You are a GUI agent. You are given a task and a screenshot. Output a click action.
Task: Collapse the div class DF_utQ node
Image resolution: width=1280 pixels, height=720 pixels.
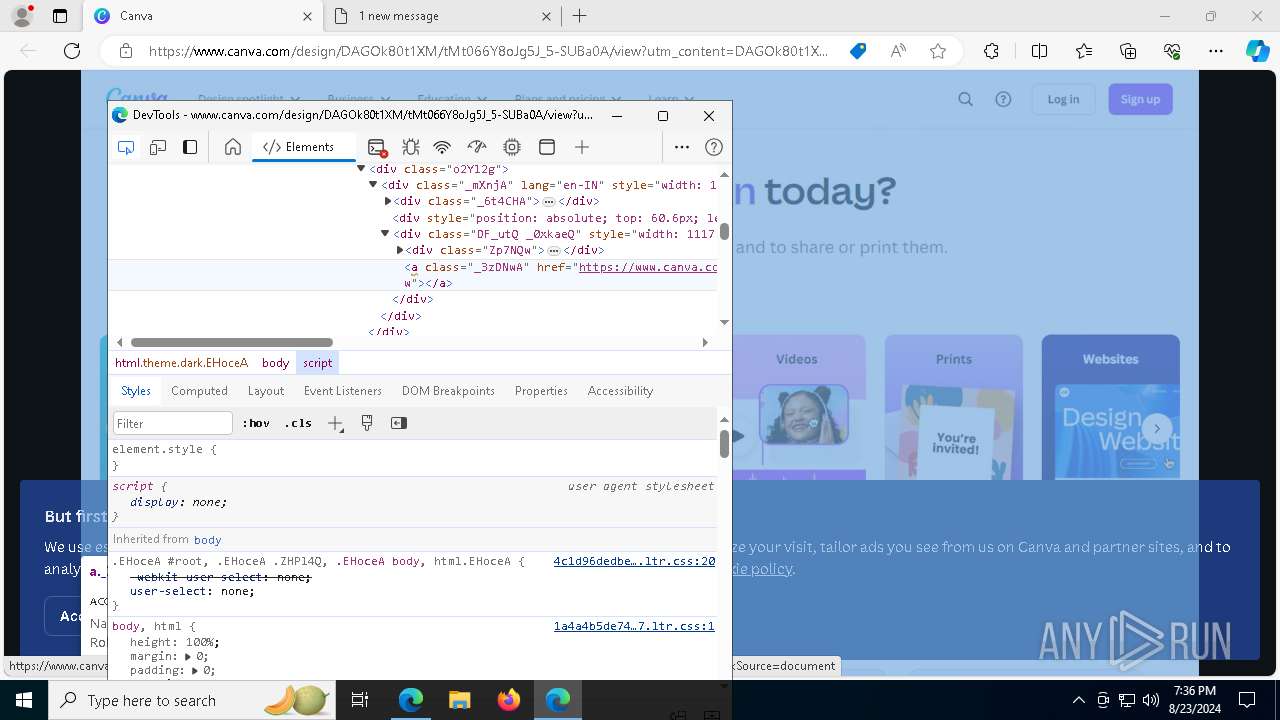point(385,234)
